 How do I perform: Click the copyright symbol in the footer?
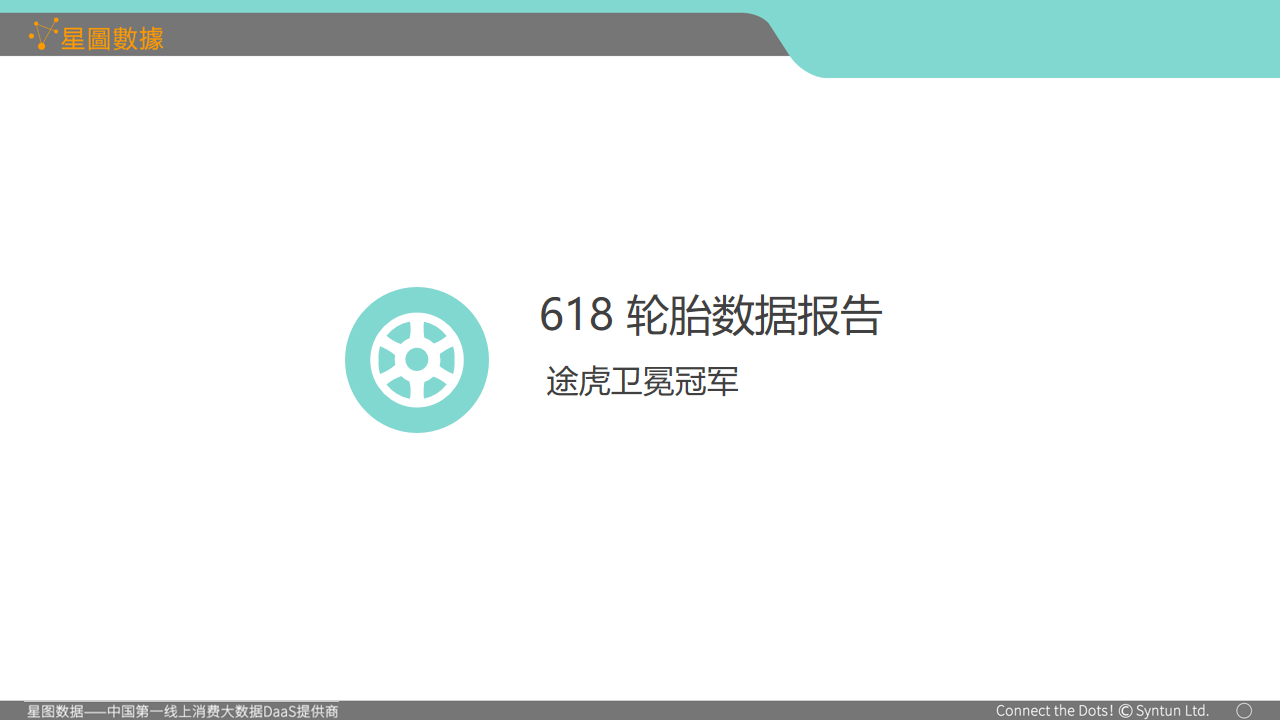point(1125,711)
